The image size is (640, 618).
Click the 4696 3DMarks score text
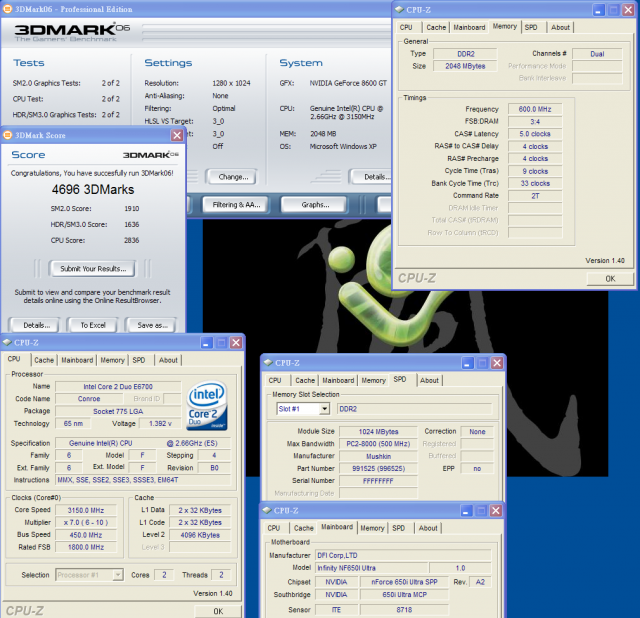coord(93,189)
